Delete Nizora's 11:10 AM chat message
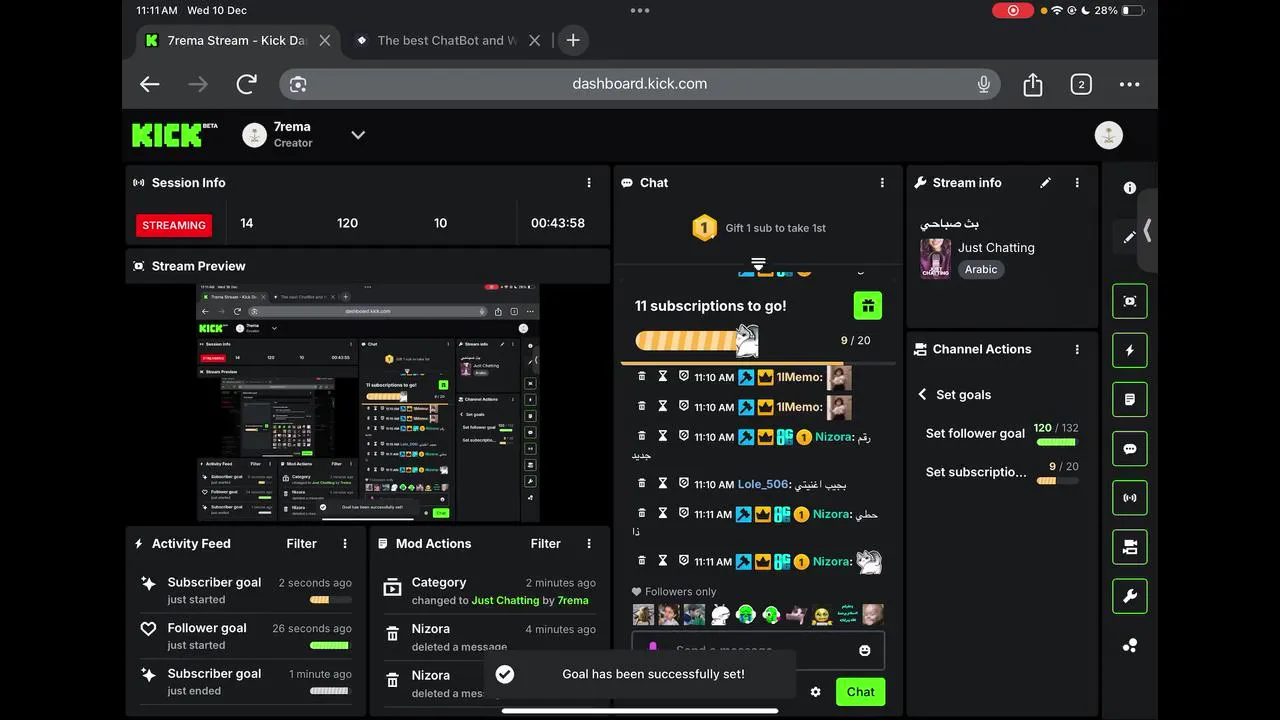1280x720 pixels. 642,437
